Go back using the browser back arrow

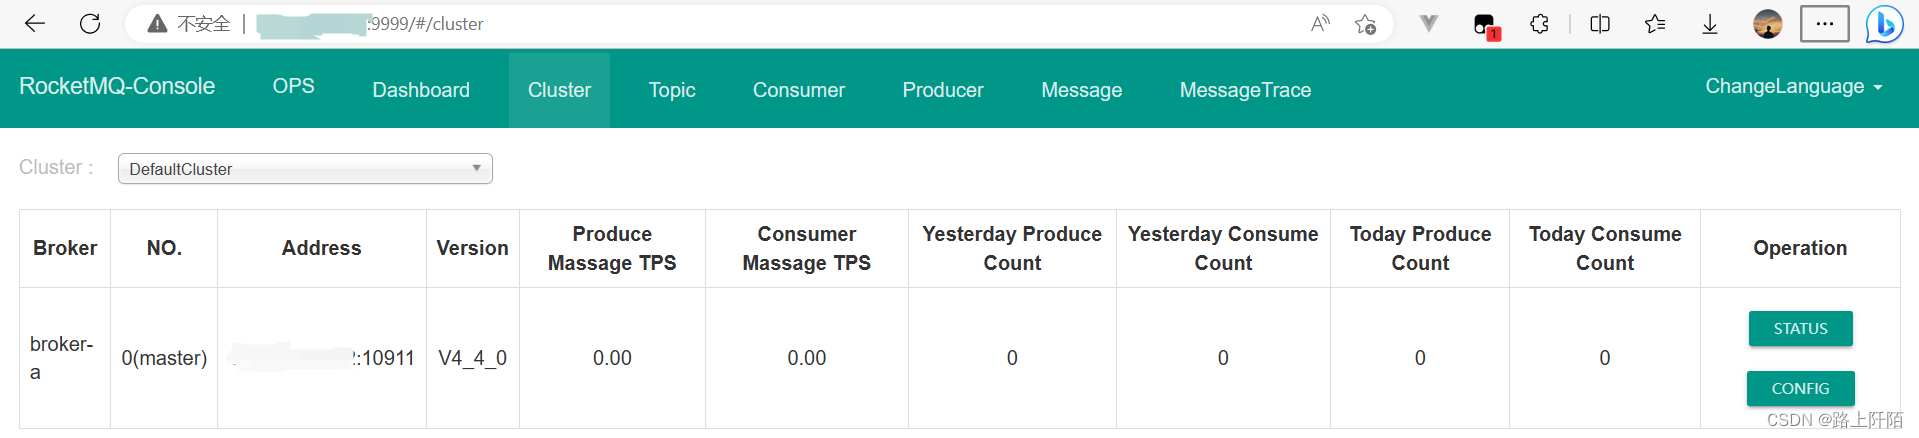(x=35, y=24)
